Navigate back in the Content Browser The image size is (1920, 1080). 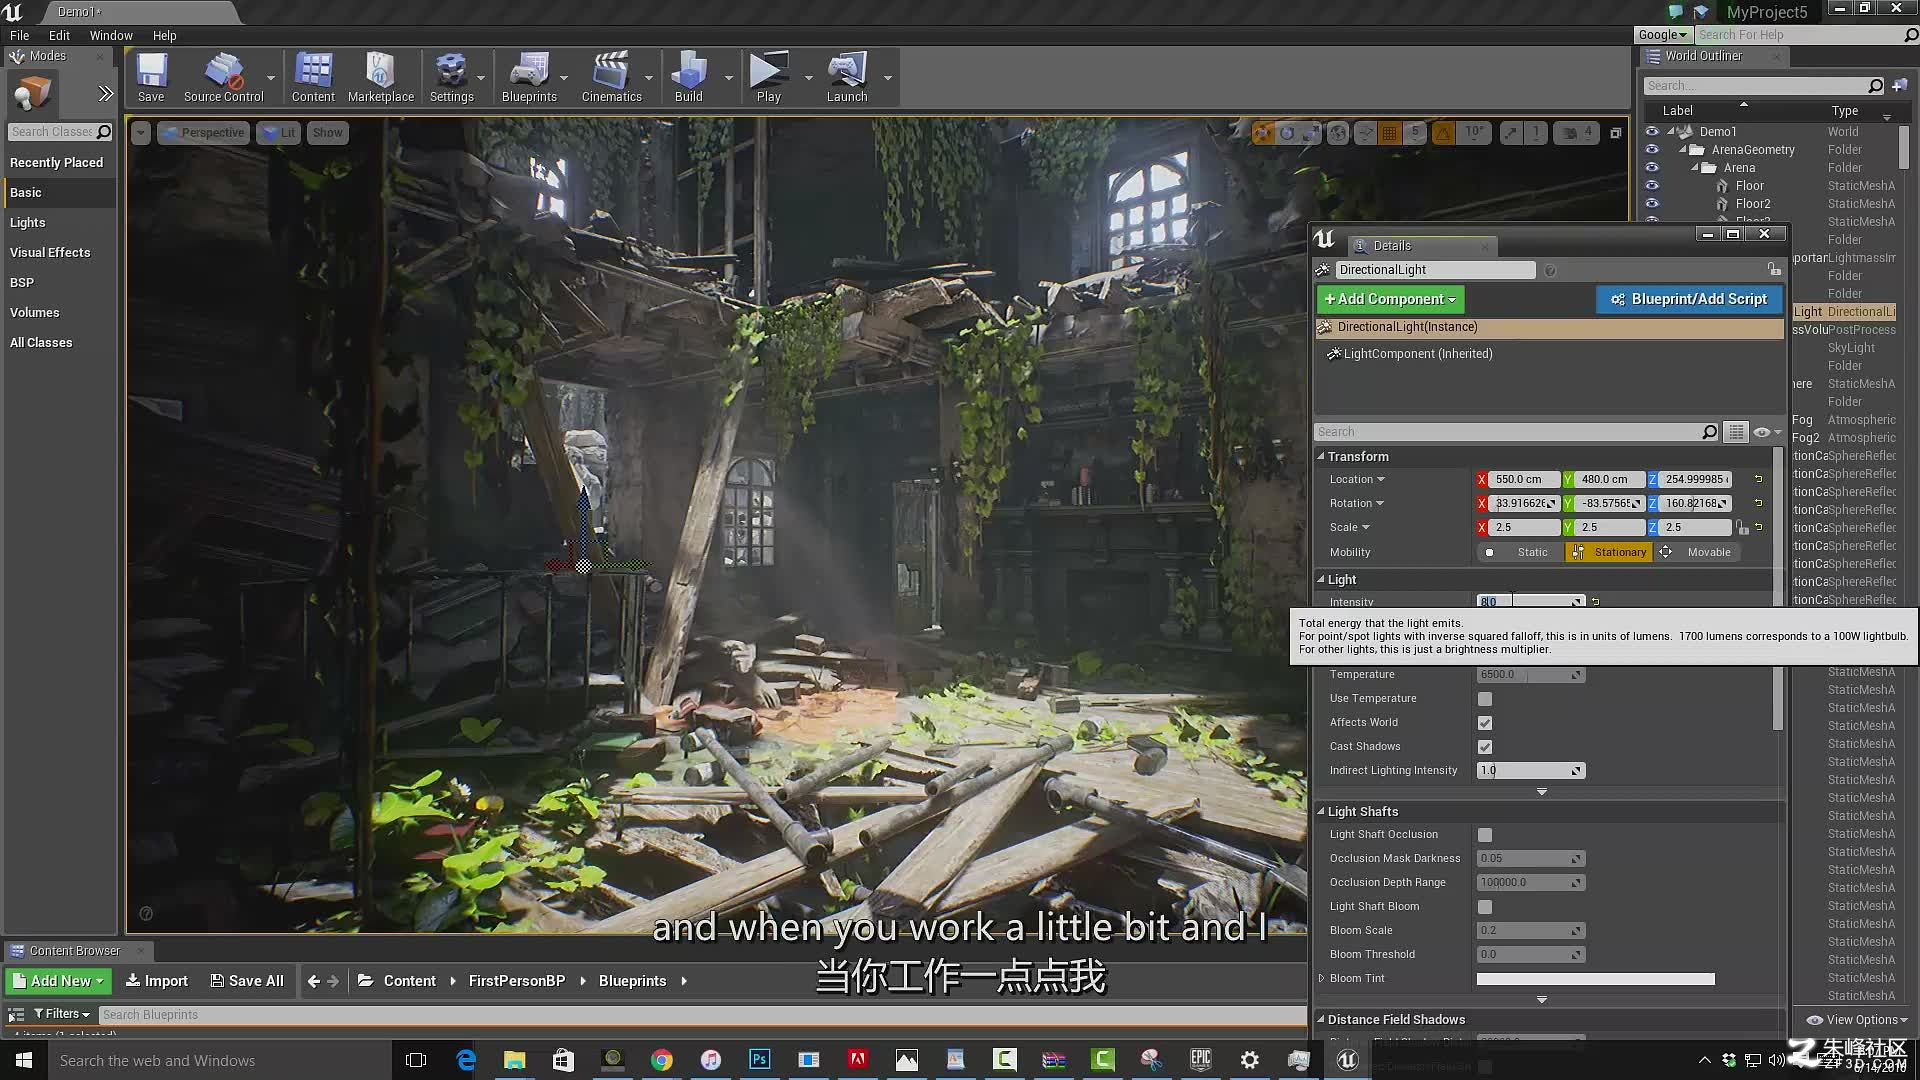(x=314, y=981)
